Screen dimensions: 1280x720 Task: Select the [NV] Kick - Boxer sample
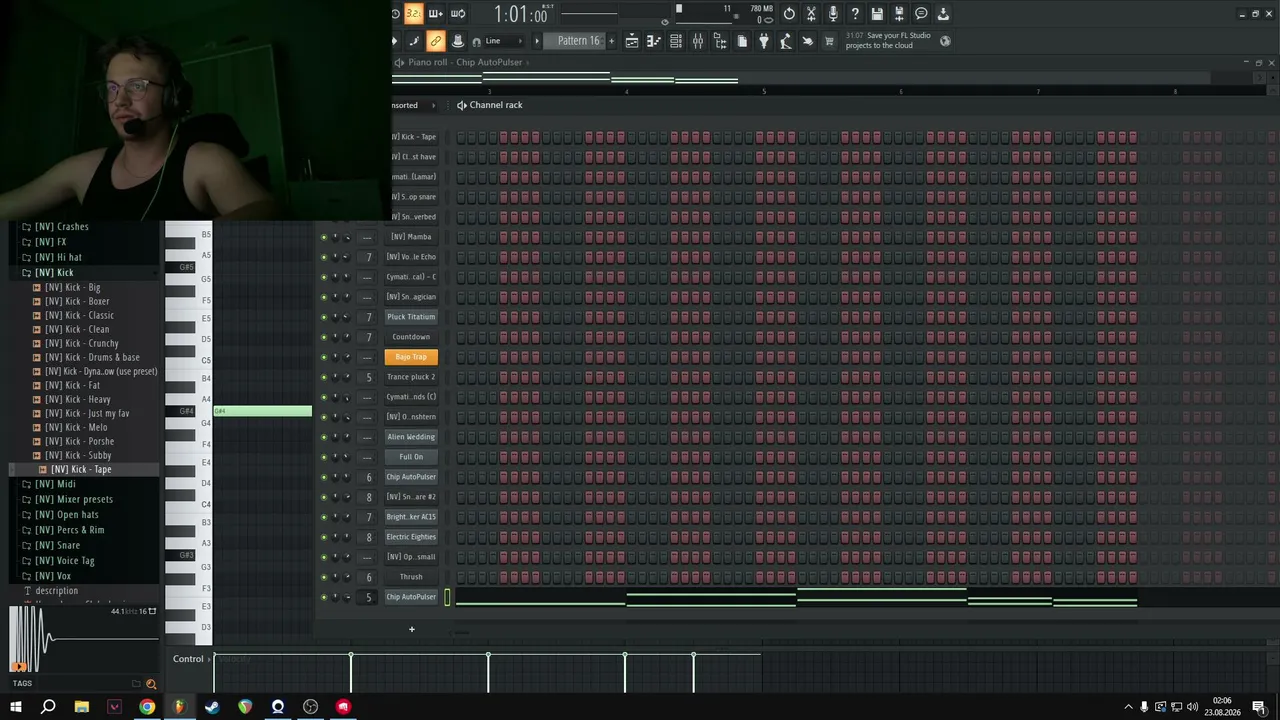77,301
